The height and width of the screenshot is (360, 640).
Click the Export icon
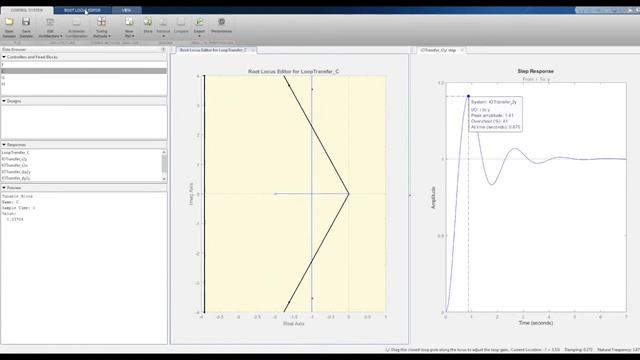tap(199, 22)
